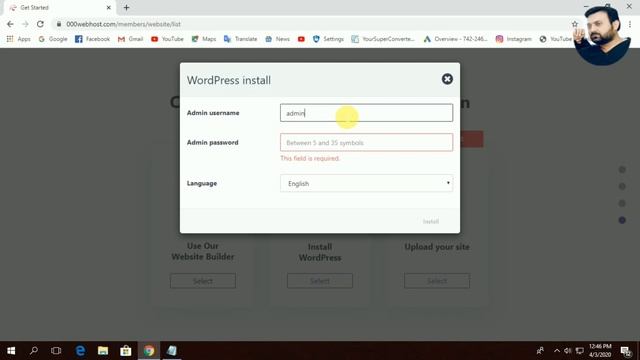Open the Facebook bookmark

pos(92,39)
